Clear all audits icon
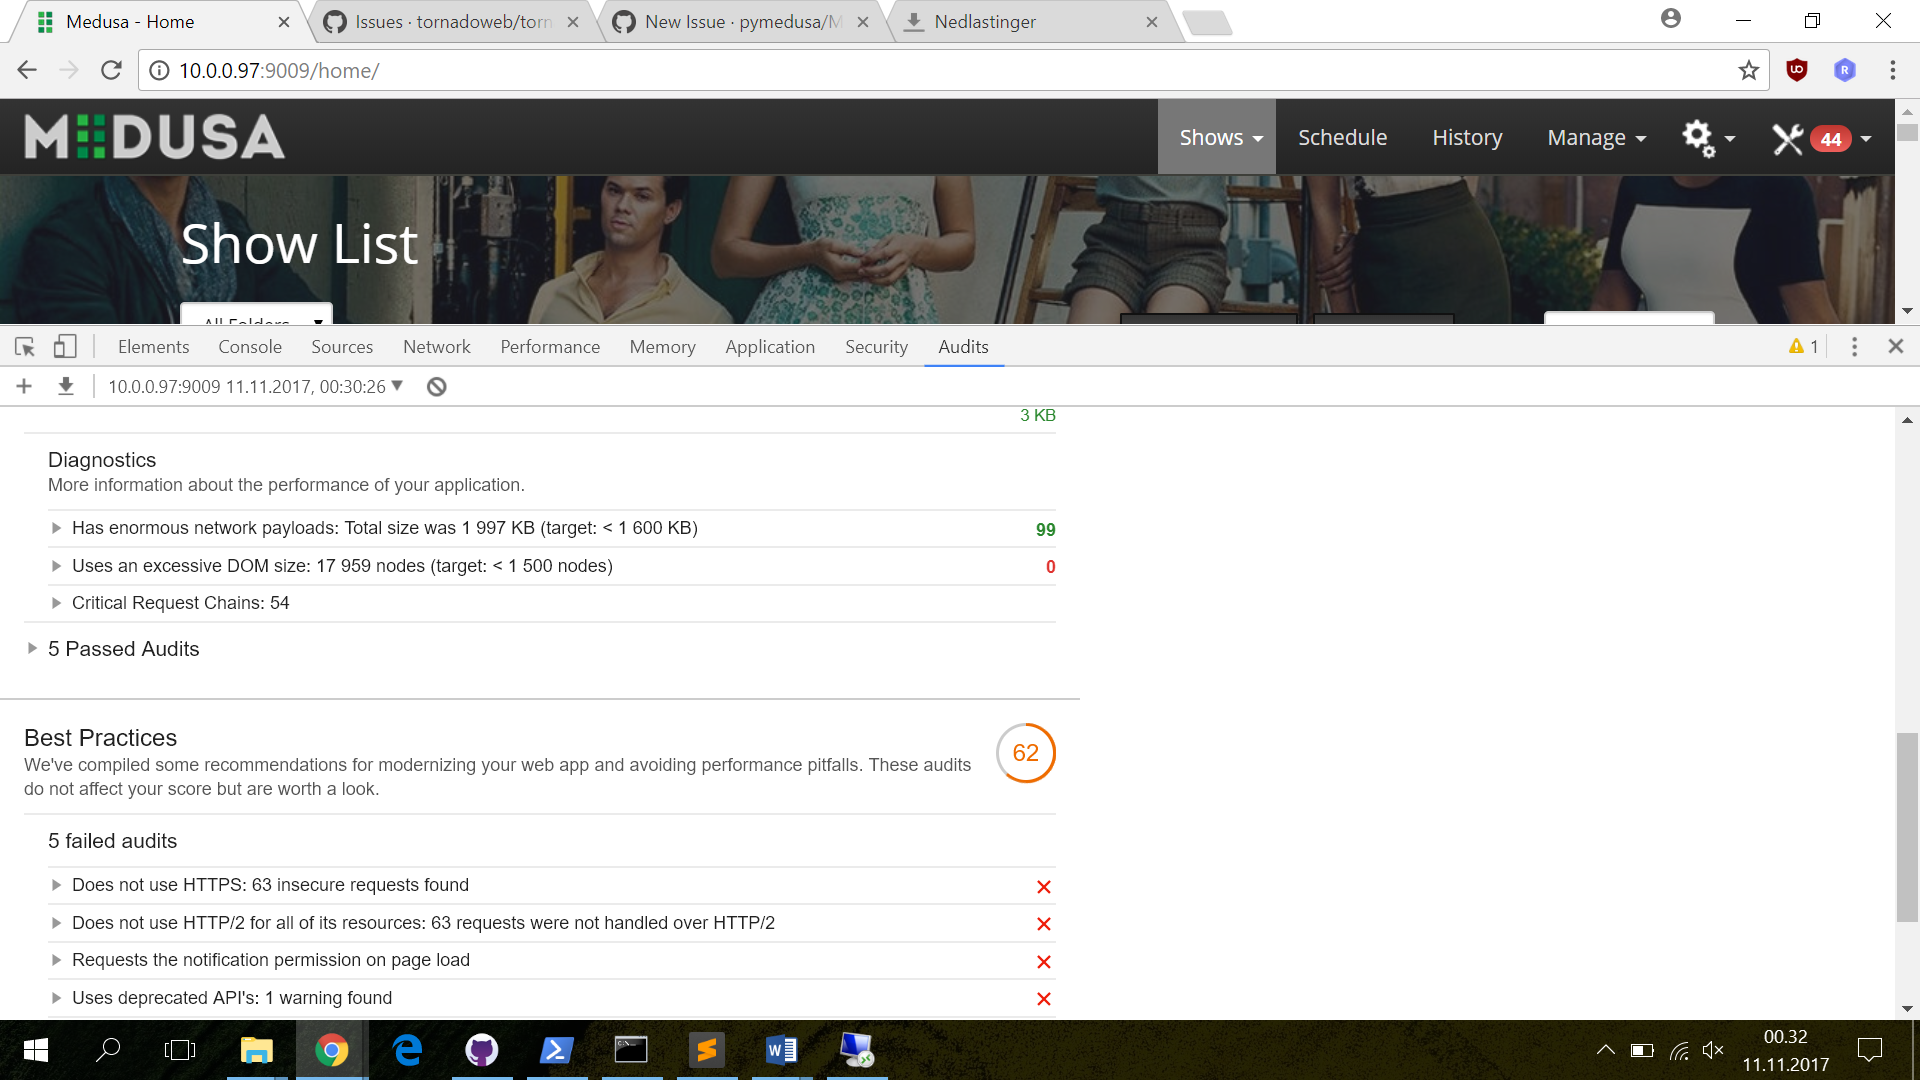The width and height of the screenshot is (1920, 1080). pos(437,387)
